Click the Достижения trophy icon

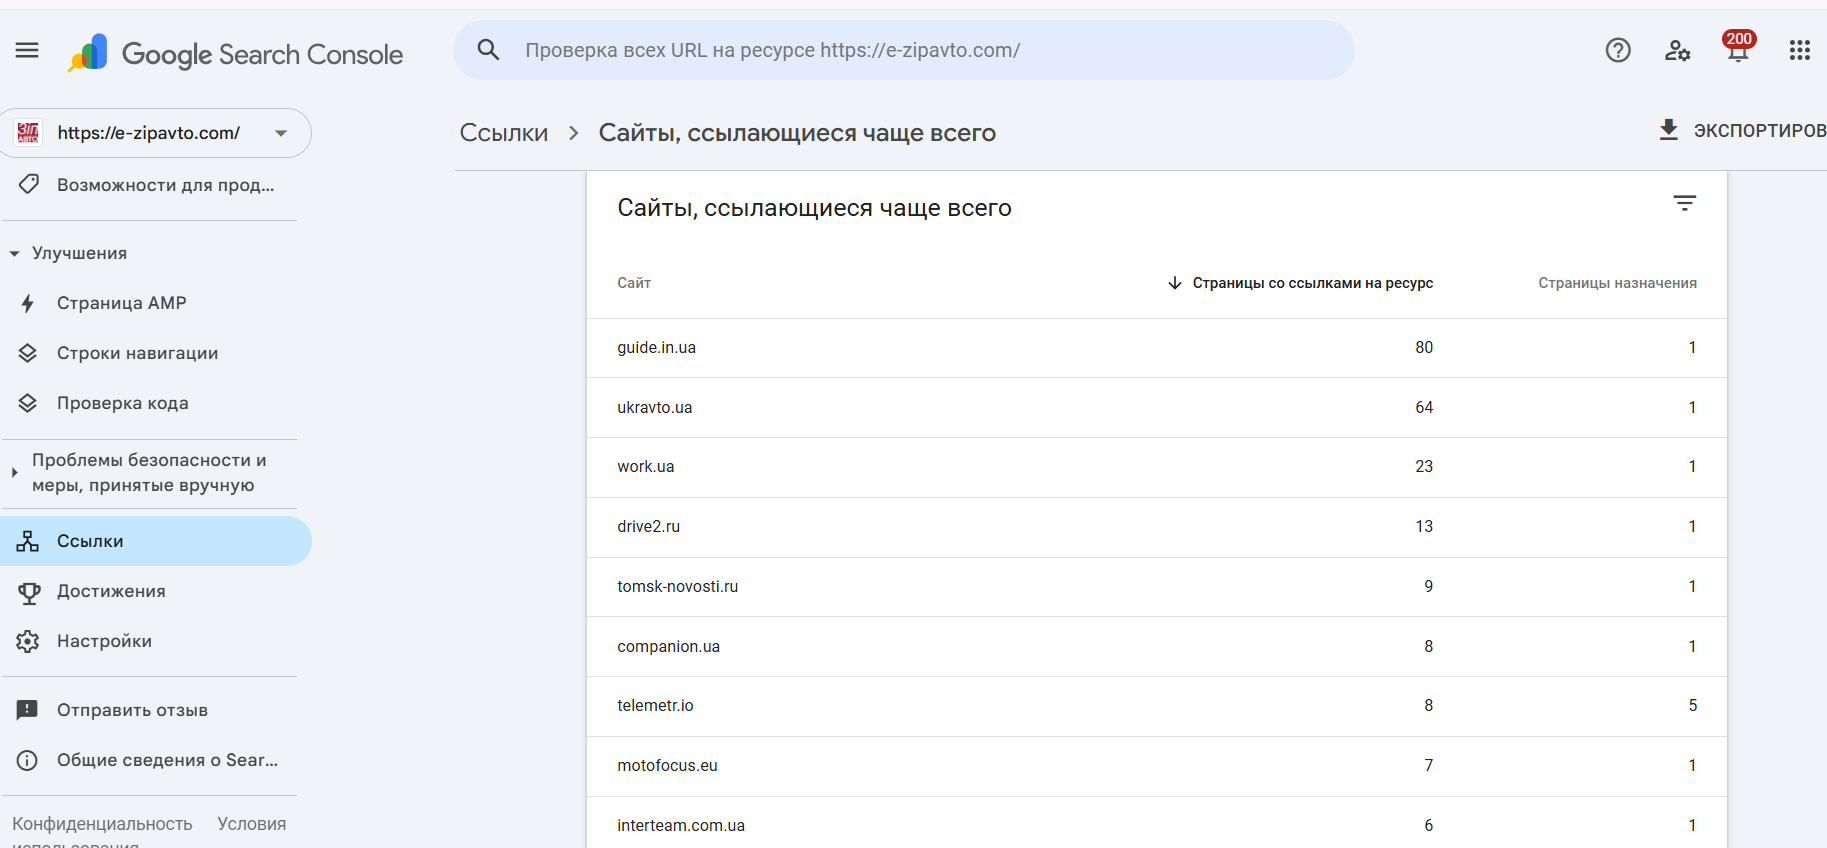pyautogui.click(x=29, y=592)
